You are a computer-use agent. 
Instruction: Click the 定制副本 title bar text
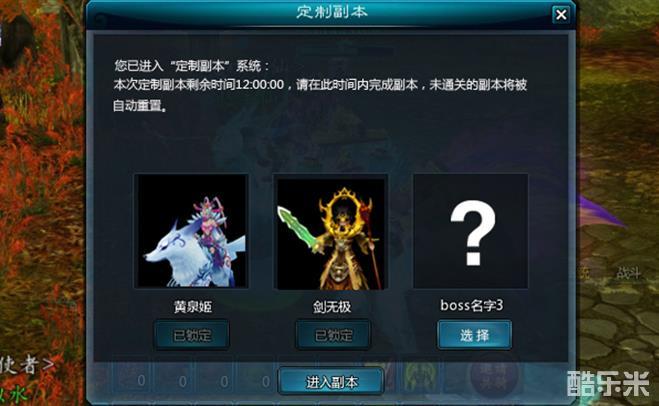(x=332, y=12)
